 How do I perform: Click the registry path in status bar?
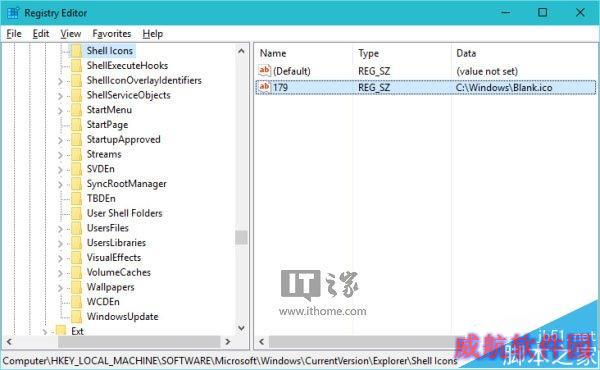pyautogui.click(x=230, y=361)
